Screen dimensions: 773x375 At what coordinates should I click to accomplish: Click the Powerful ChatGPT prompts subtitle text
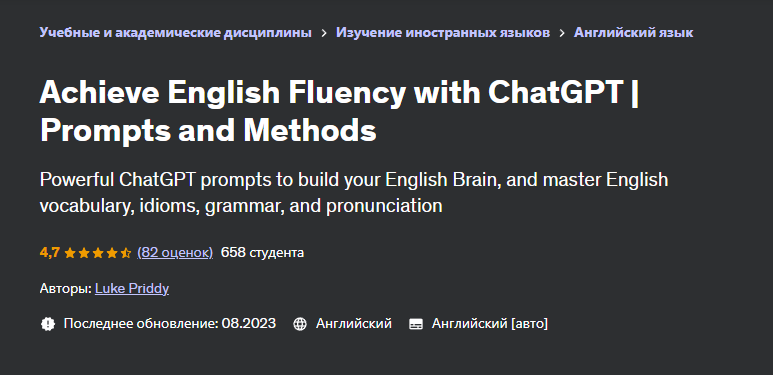pos(353,193)
